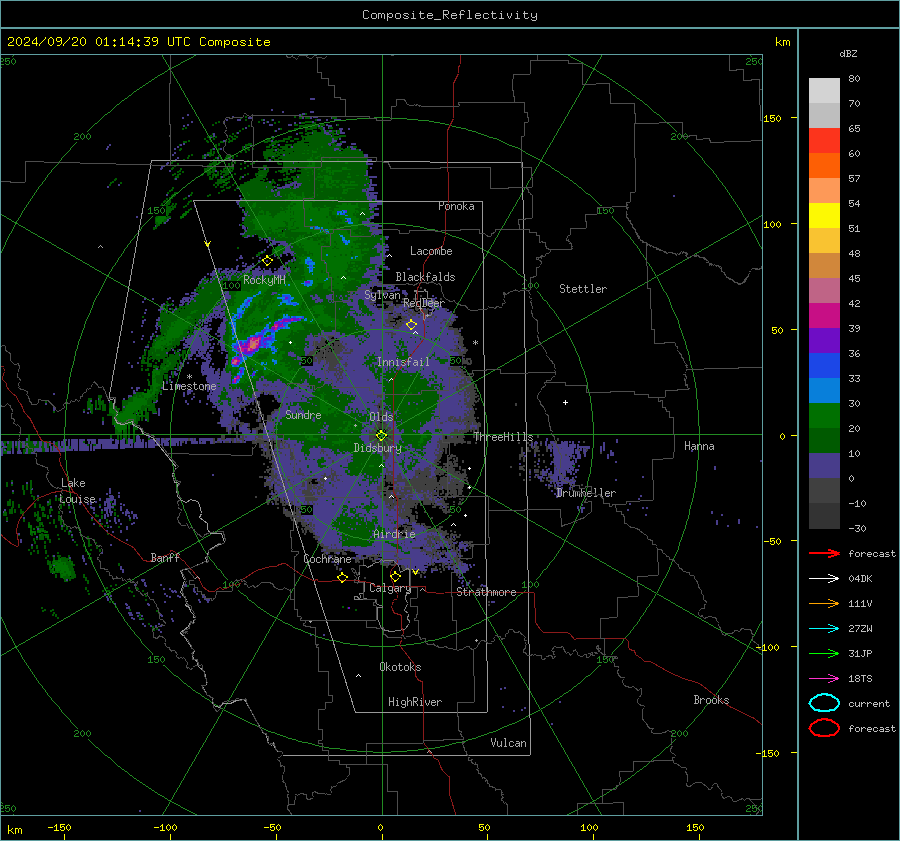Image resolution: width=900 pixels, height=841 pixels.
Task: Click the cyan current ellipse symbol
Action: click(x=824, y=703)
